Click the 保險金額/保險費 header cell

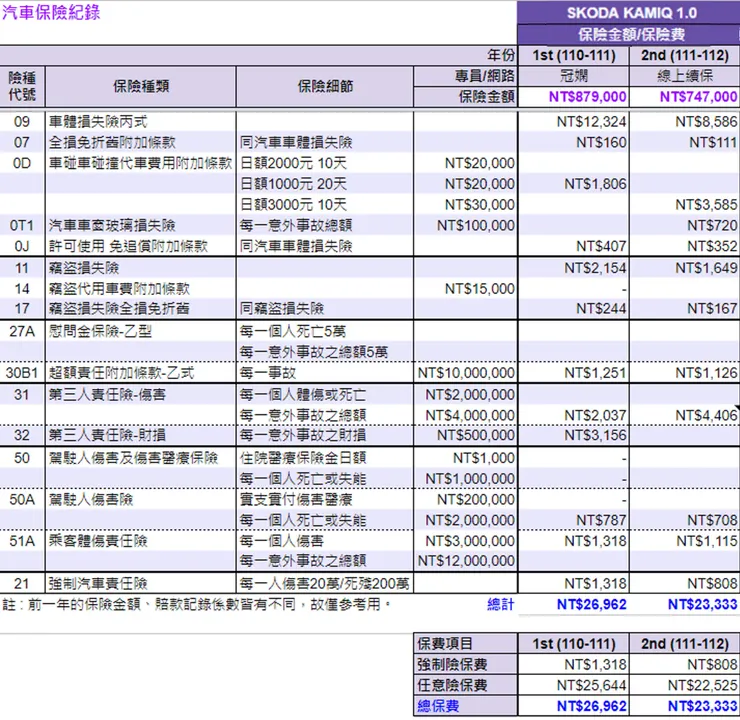(x=629, y=34)
